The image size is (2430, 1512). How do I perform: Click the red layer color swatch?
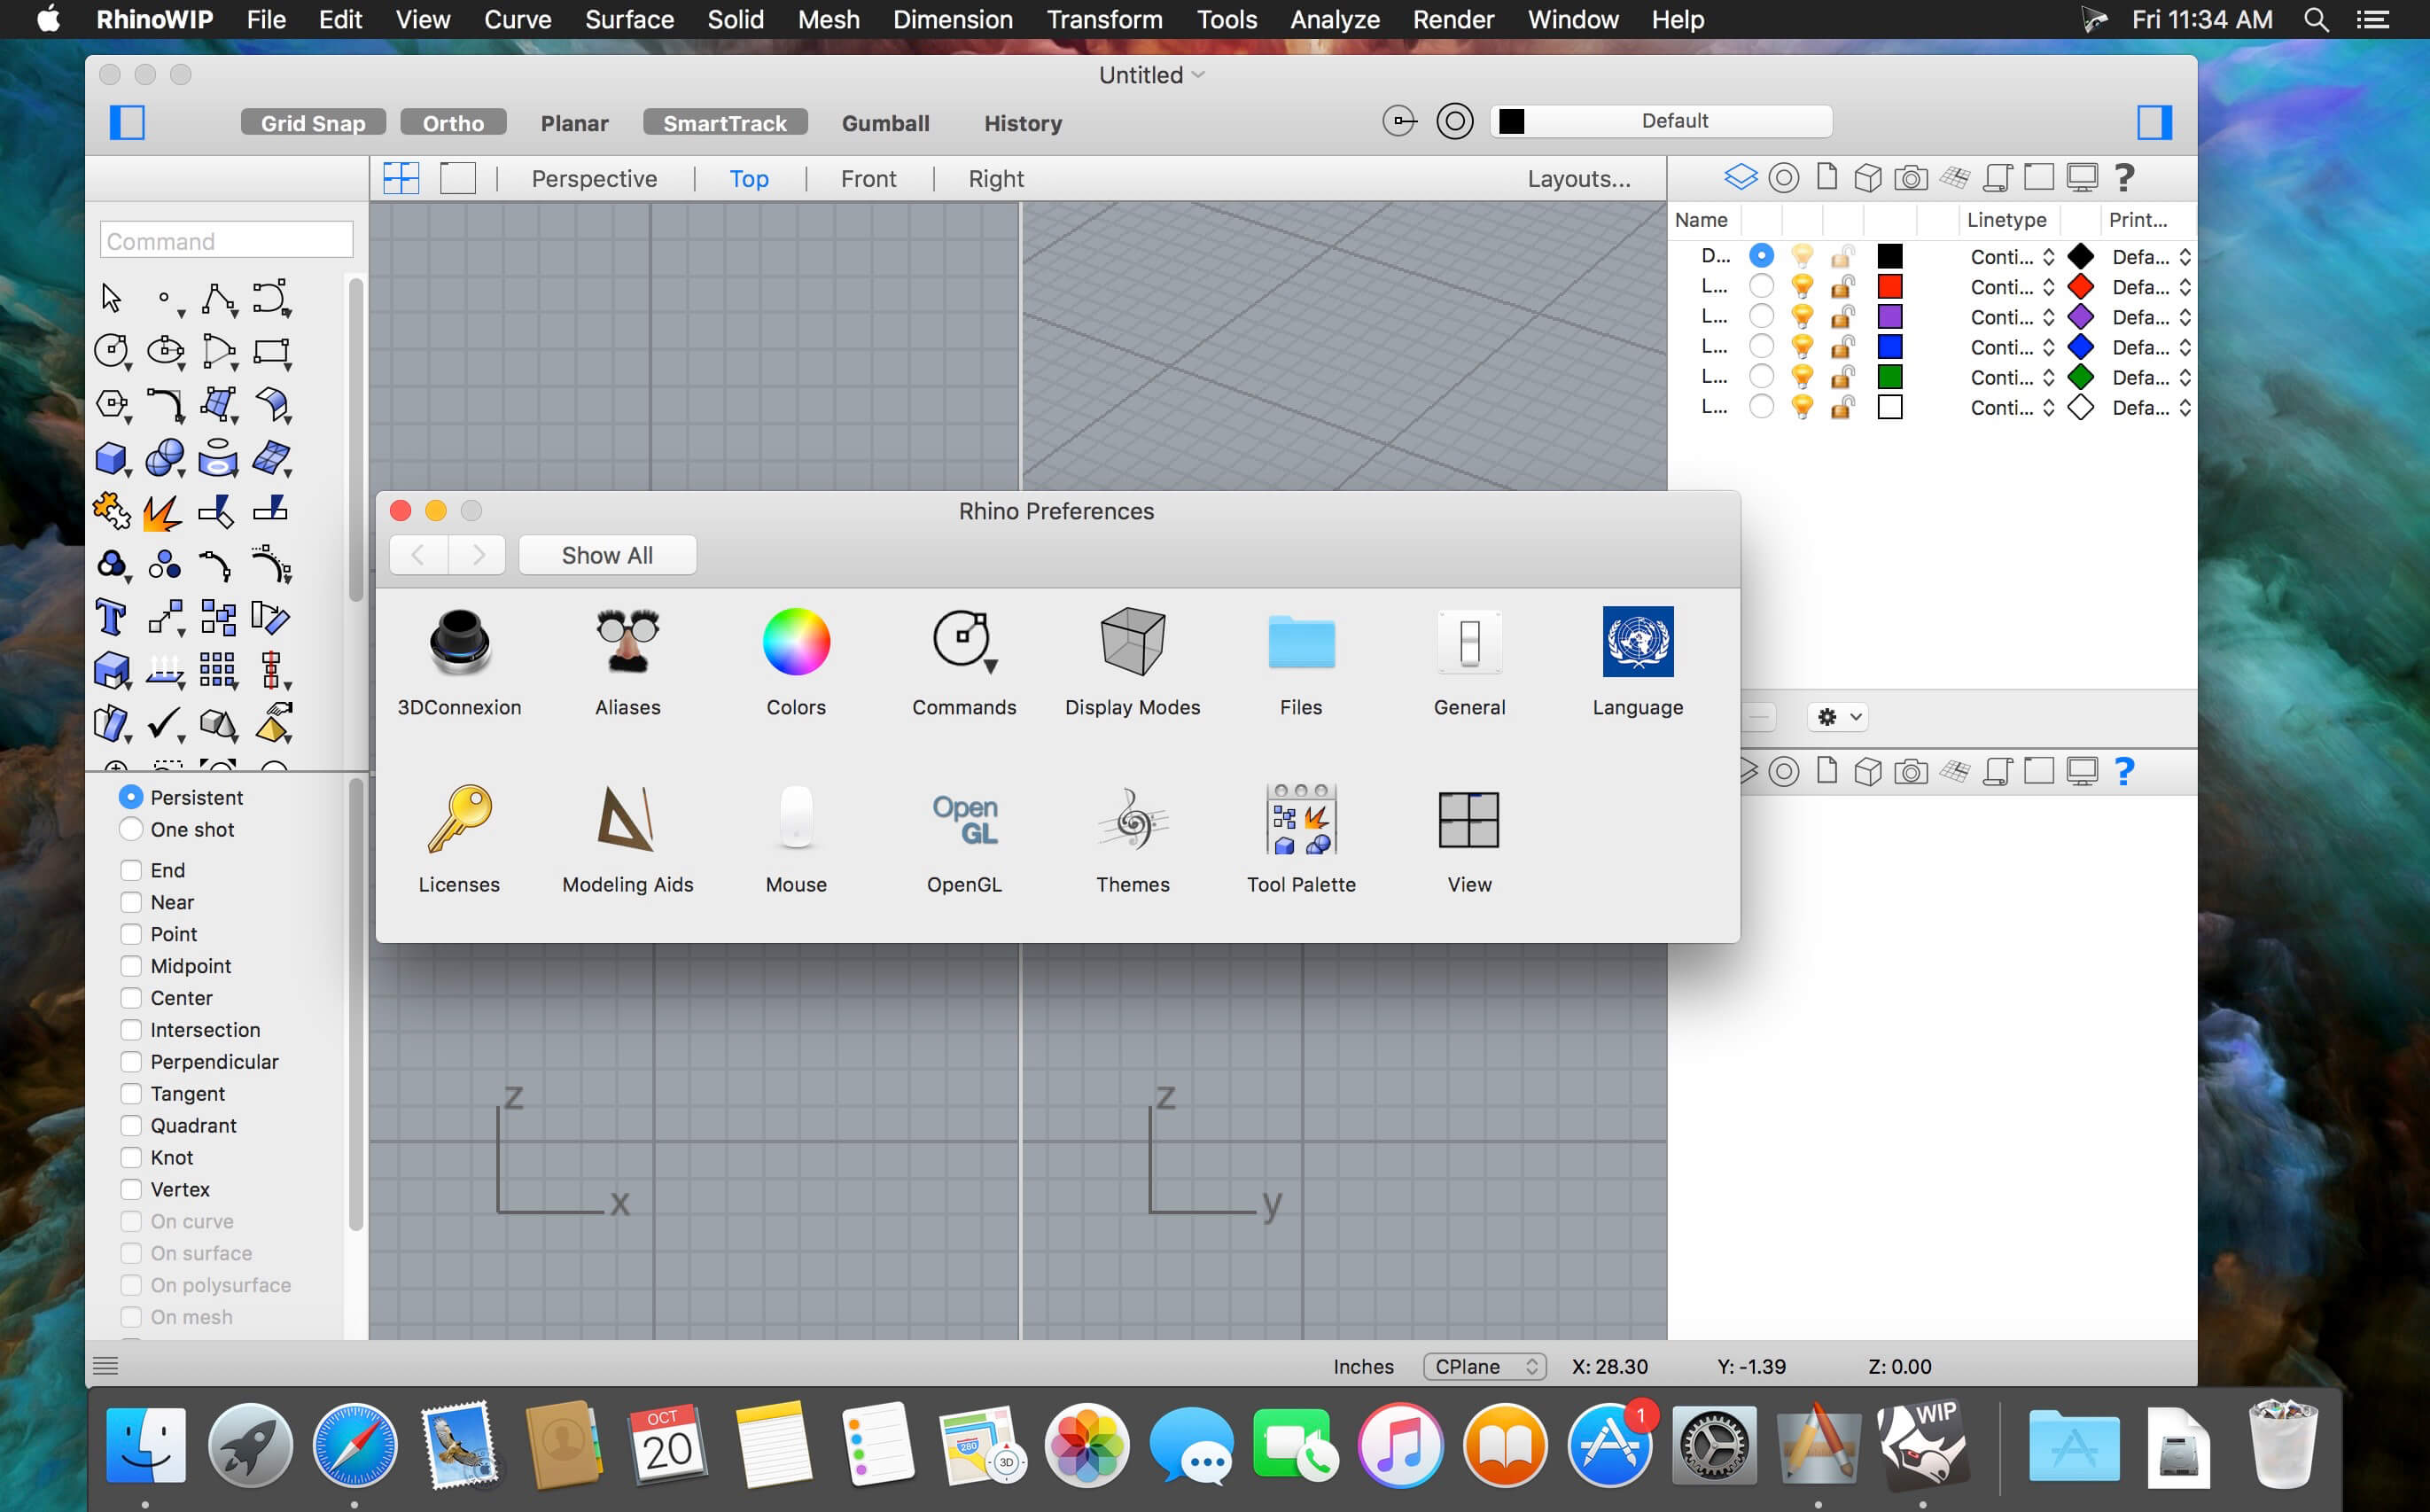point(1890,287)
